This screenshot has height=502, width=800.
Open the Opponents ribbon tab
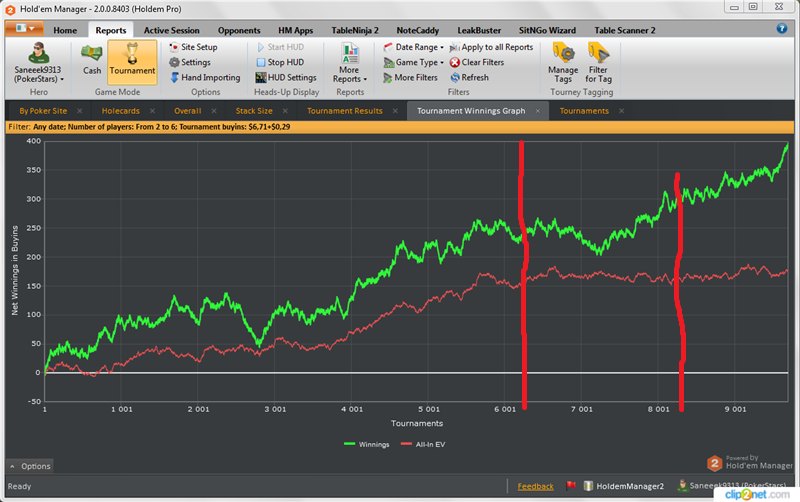[239, 30]
